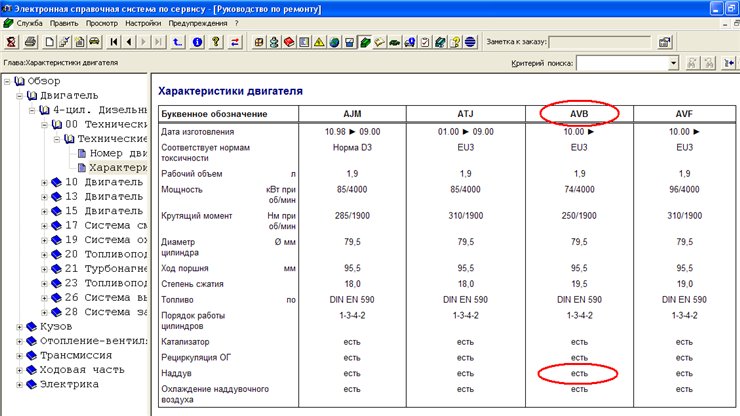Click the globe icon in toolbar
The image size is (740, 416).
pyautogui.click(x=334, y=42)
